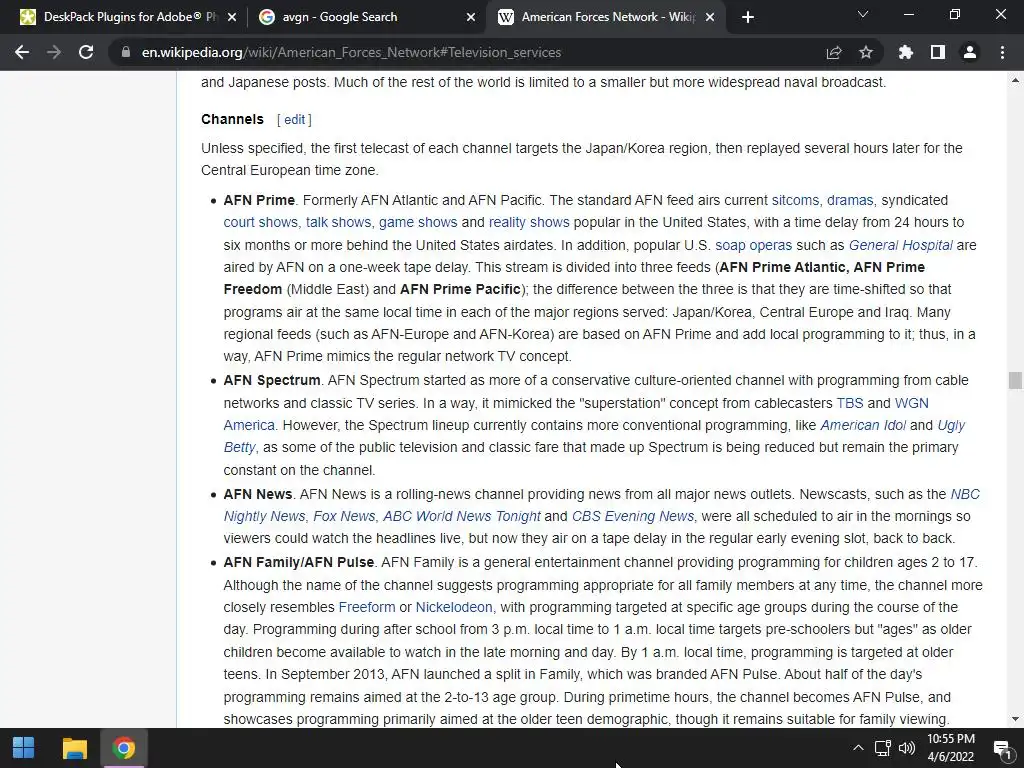Screen dimensions: 1024x768
Task: Share this page from the address bar
Action: [x=834, y=52]
